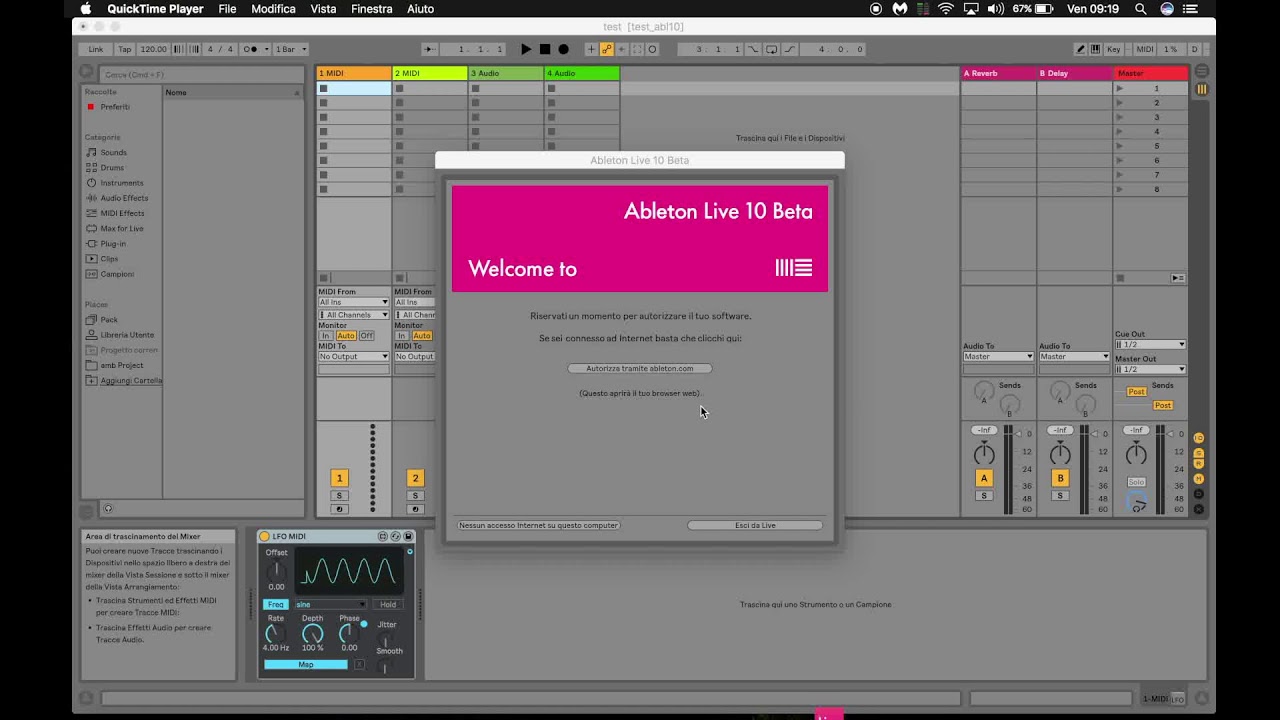Screen dimensions: 1280x720
Task: Click LFO MIDI device activator
Action: (x=265, y=537)
